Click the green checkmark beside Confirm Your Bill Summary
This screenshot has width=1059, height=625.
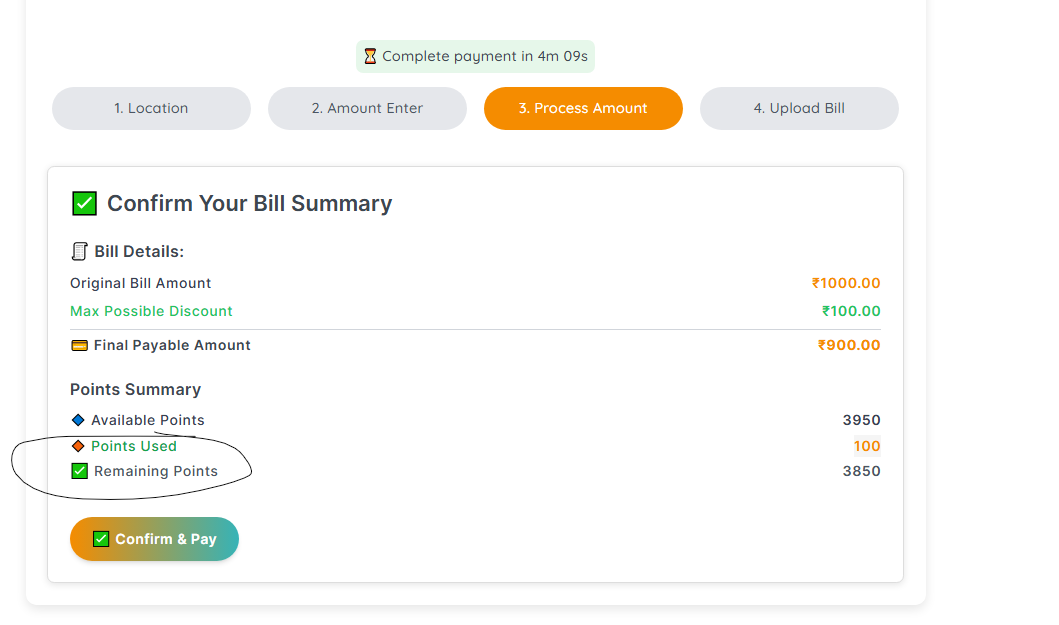pyautogui.click(x=84, y=203)
